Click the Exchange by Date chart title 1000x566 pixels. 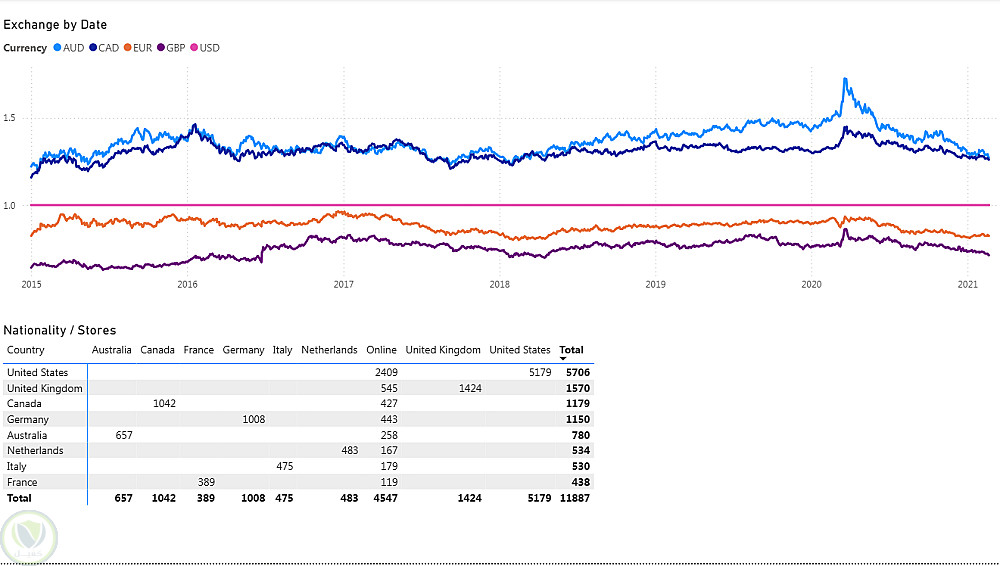[x=55, y=24]
